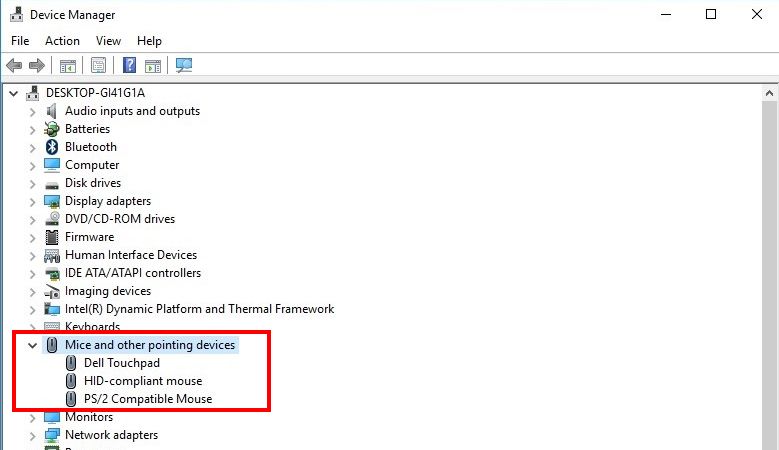Select the Computer category label

pos(92,165)
